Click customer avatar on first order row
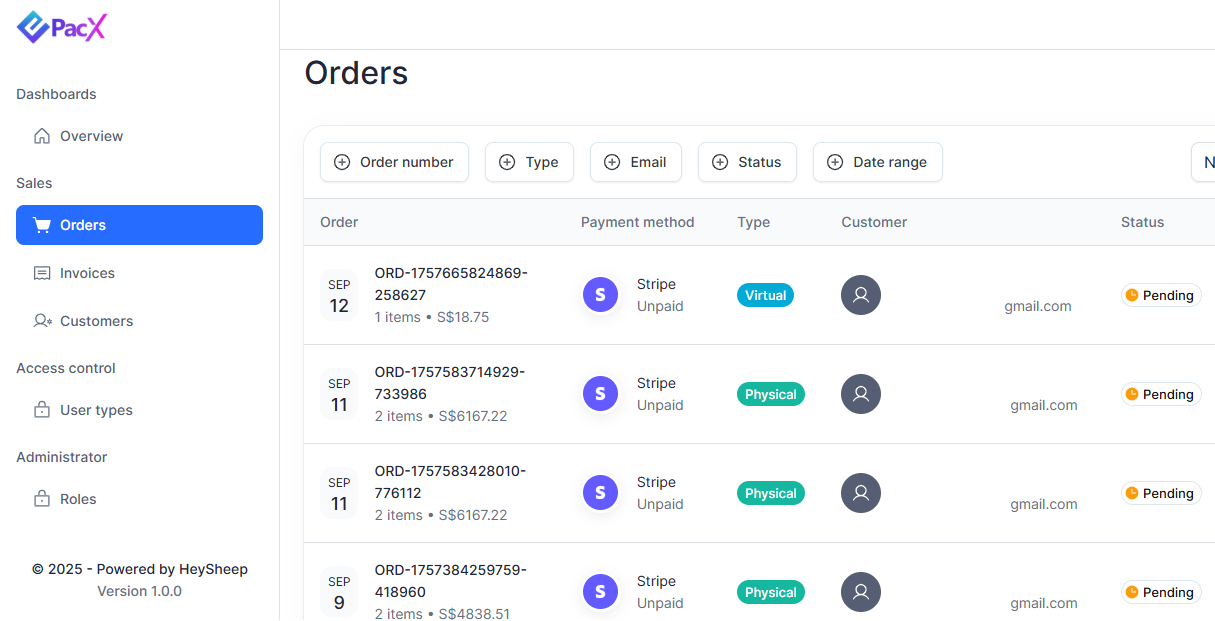Screen dimensions: 1215x621 coord(861,295)
